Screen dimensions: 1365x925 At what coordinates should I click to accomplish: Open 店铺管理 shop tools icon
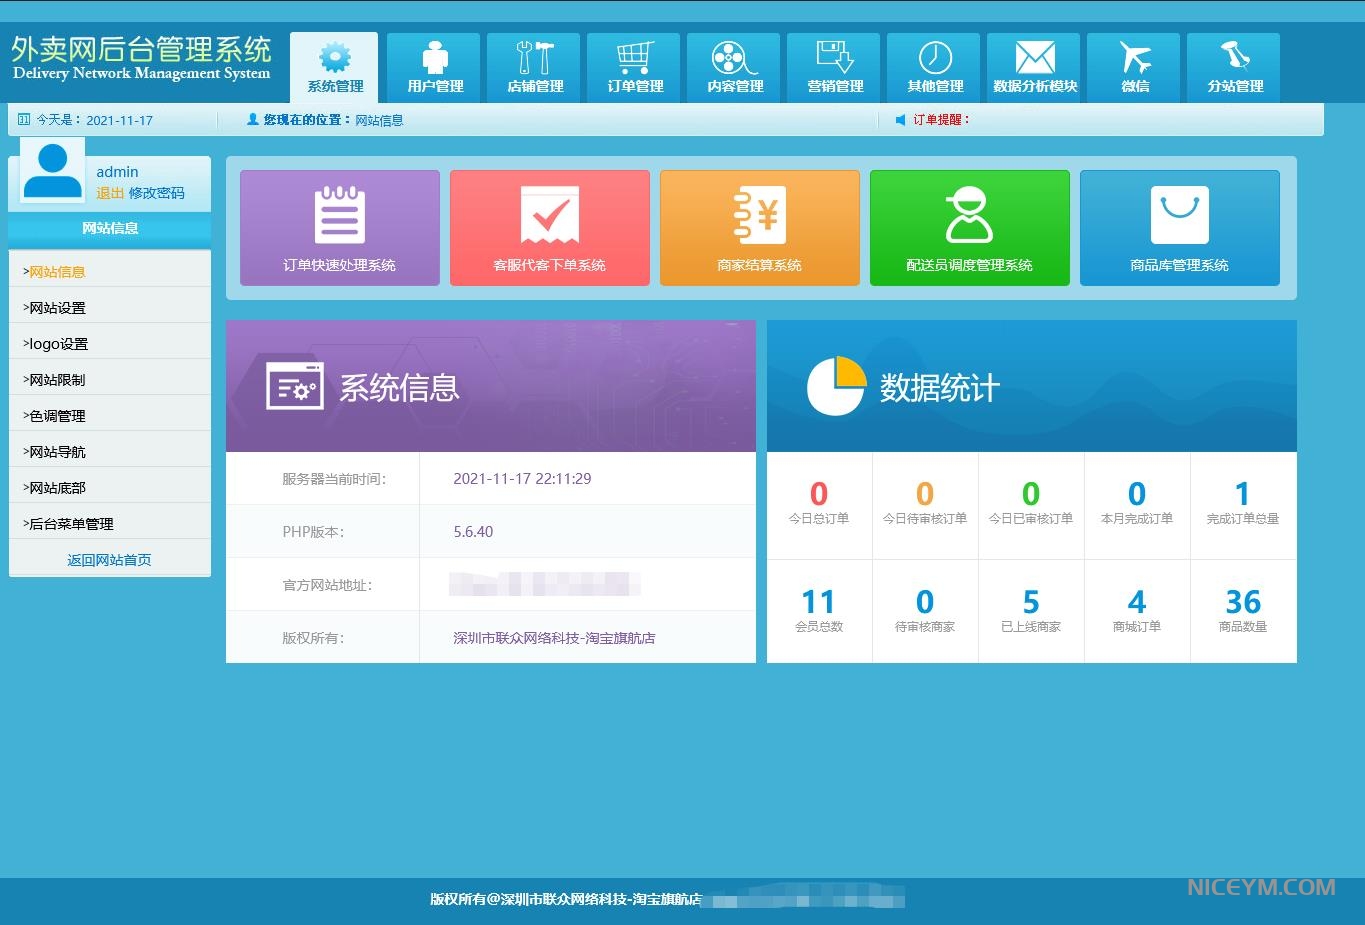pyautogui.click(x=535, y=67)
